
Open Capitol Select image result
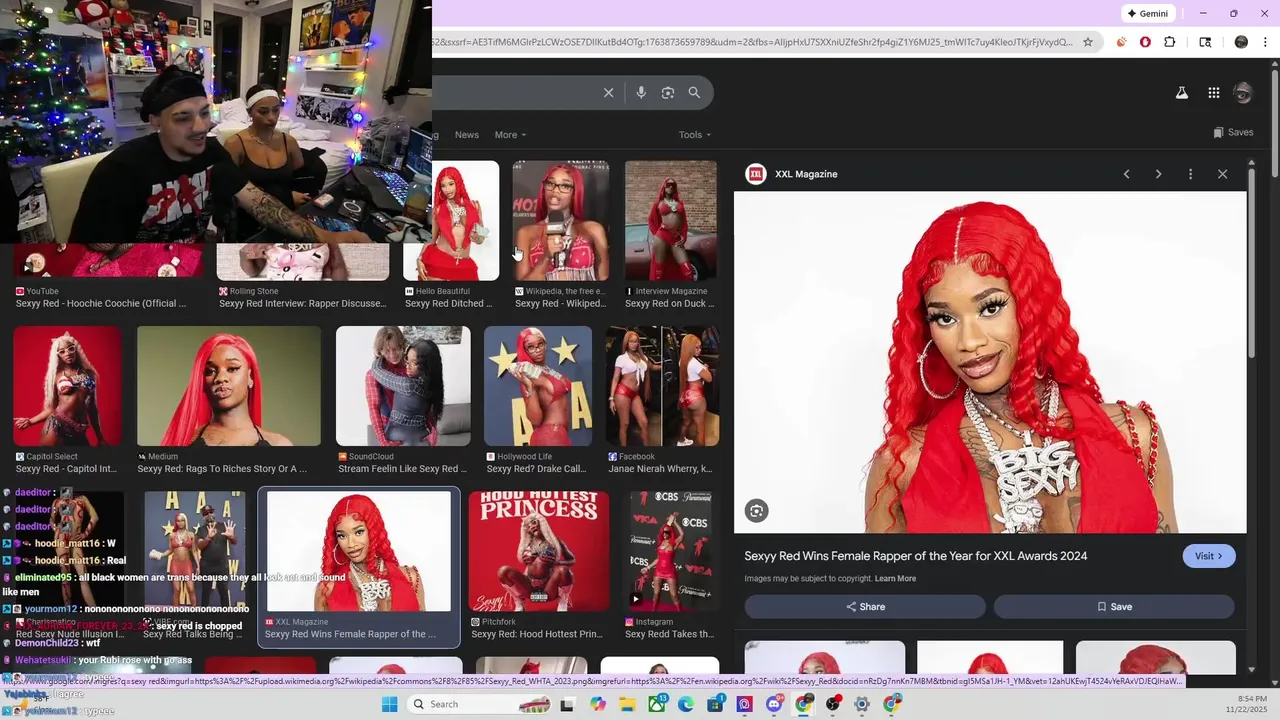67,386
